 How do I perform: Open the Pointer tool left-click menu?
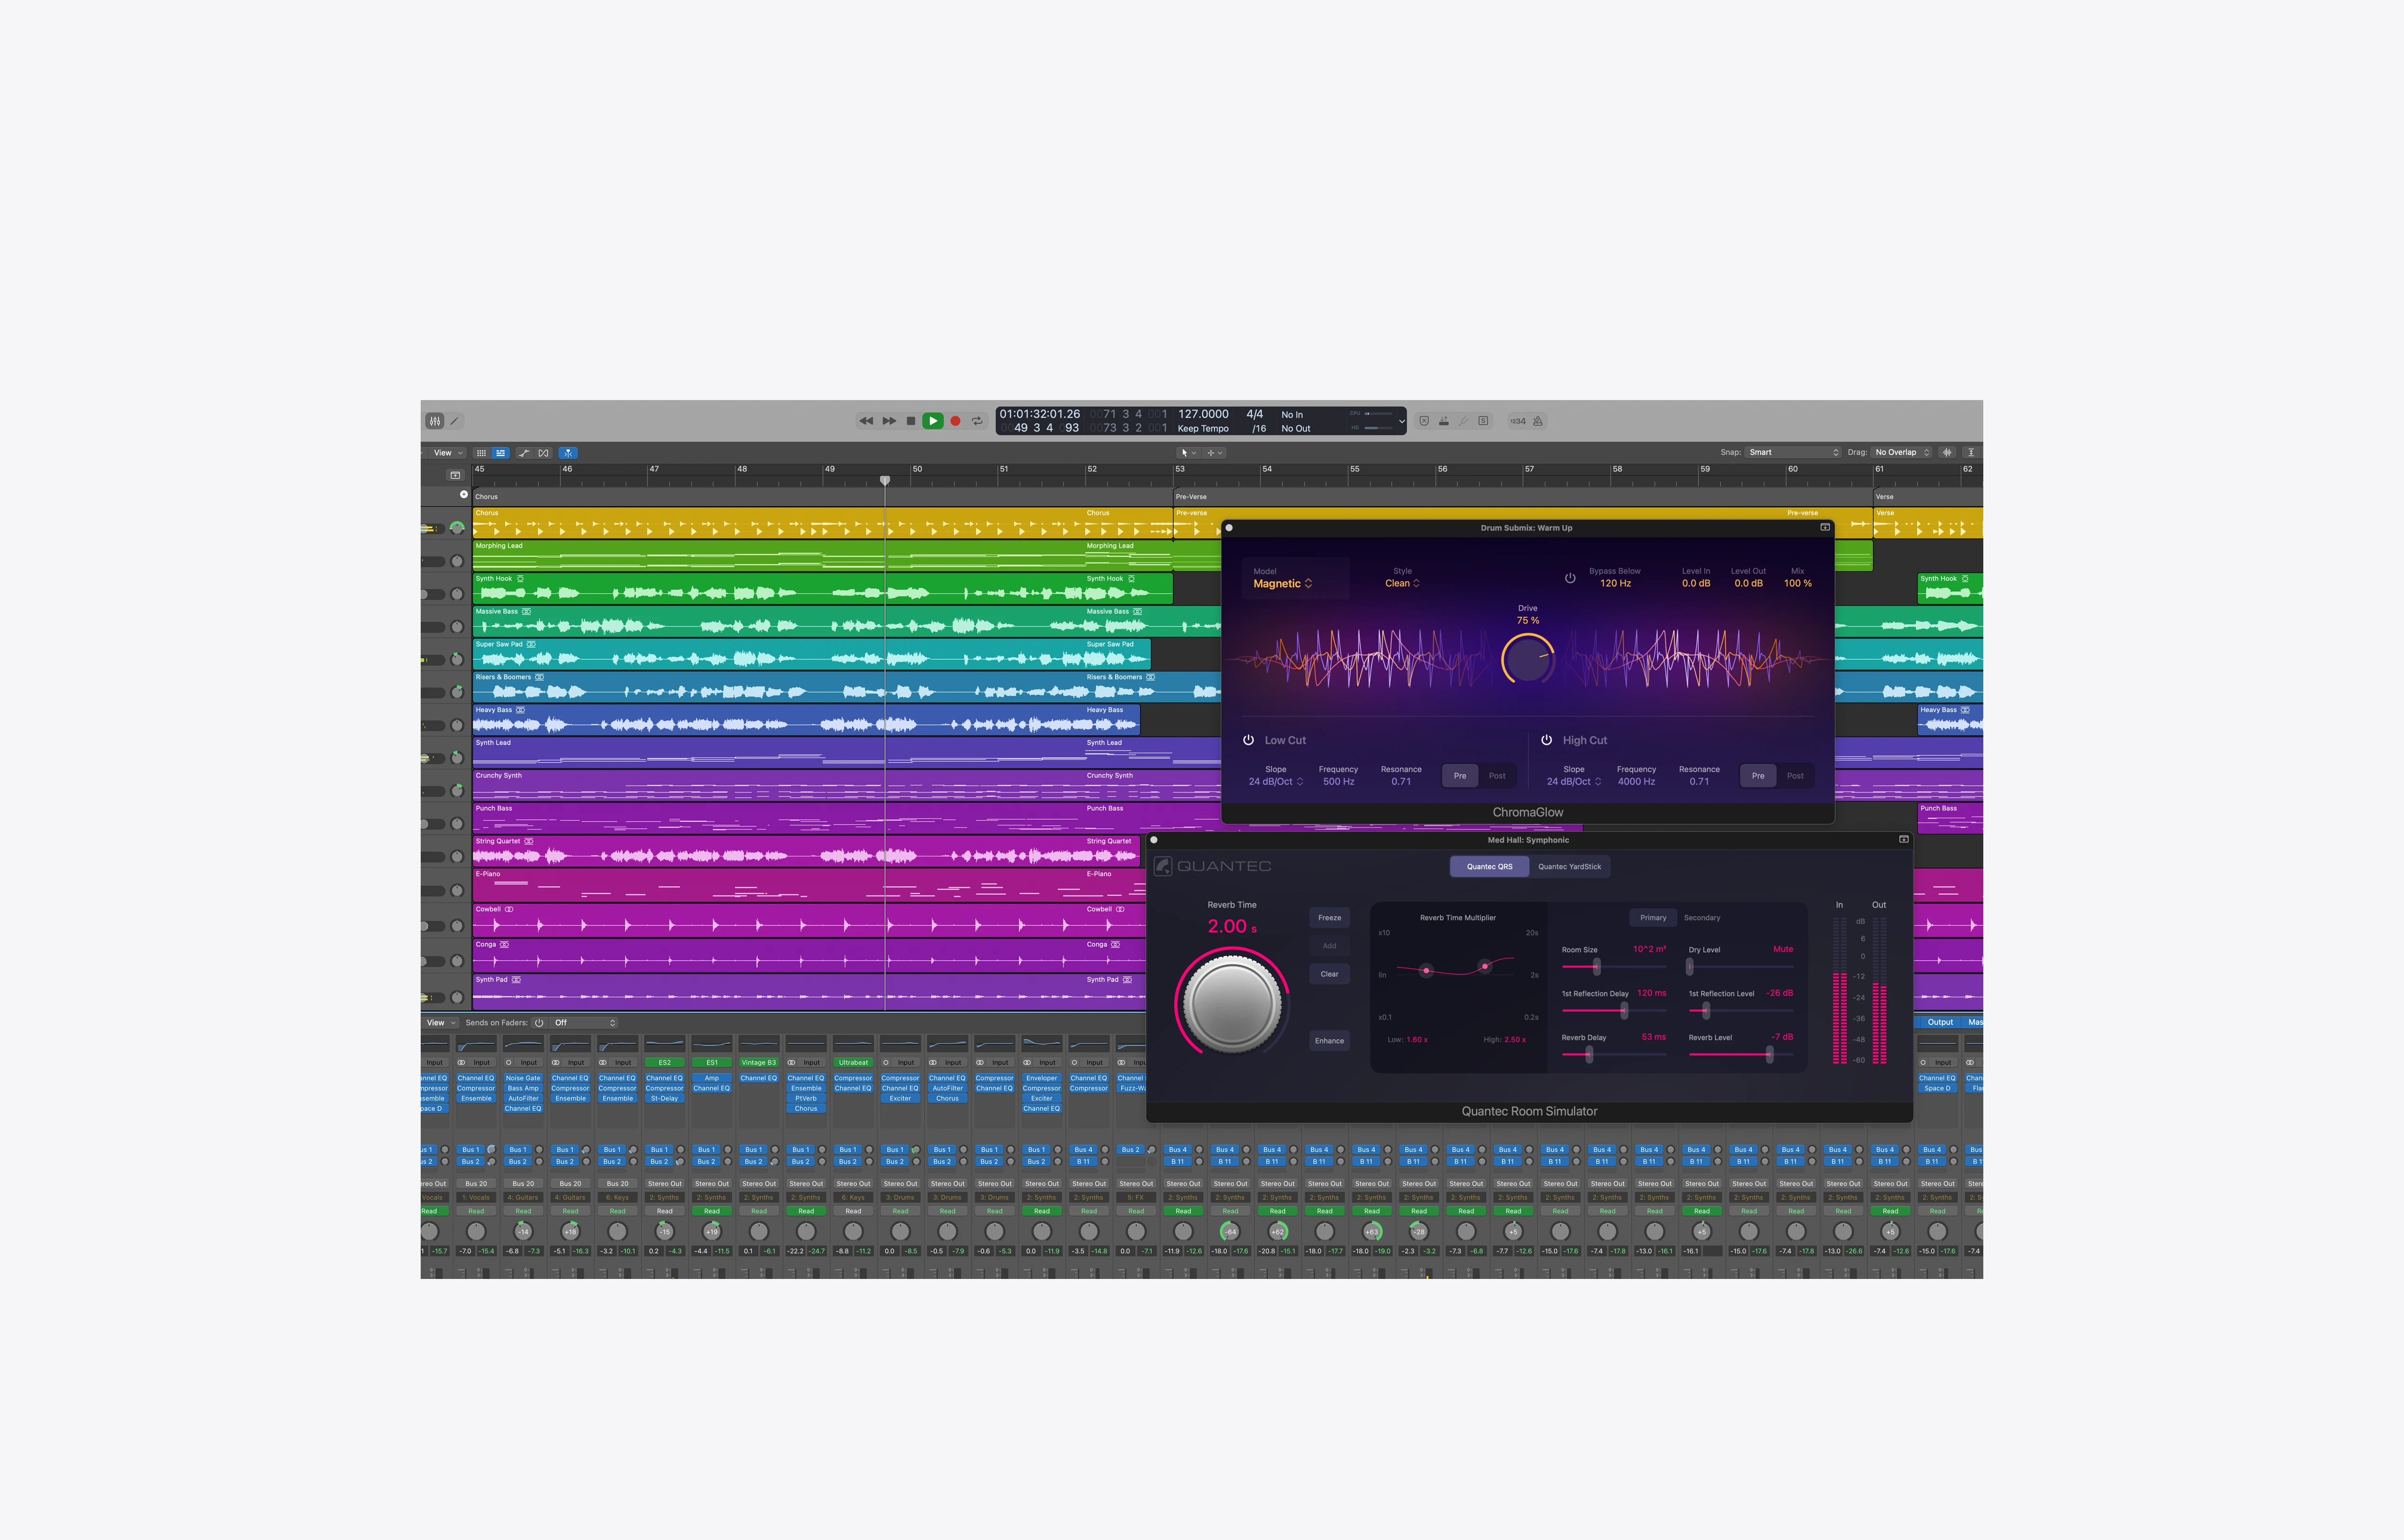click(1188, 453)
